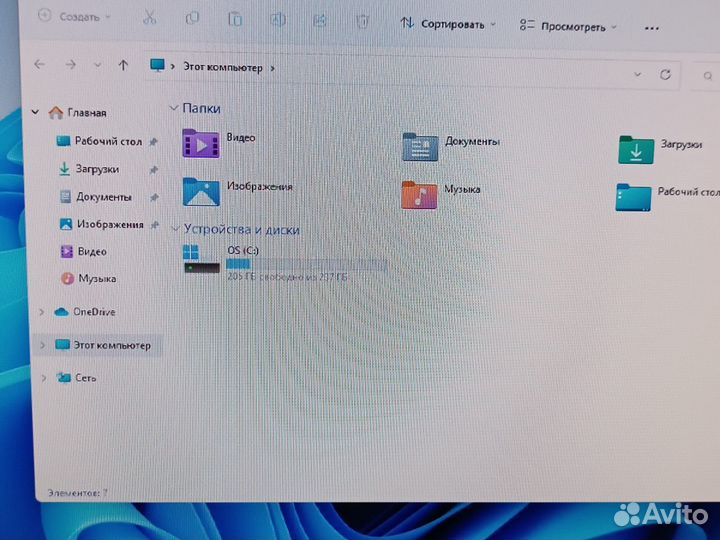720x540 pixels.
Task: Click the pin icon next to Документы
Action: pos(154,197)
